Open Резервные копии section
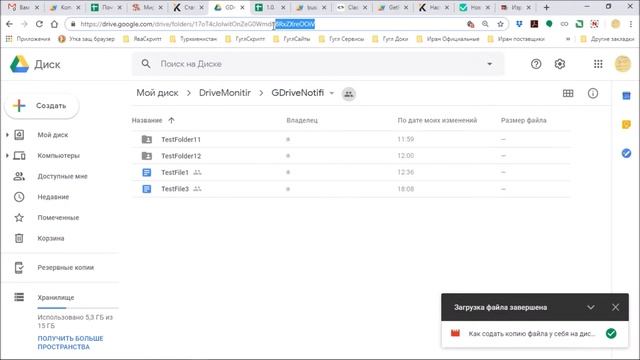This screenshot has height=360, width=640. coord(66,267)
